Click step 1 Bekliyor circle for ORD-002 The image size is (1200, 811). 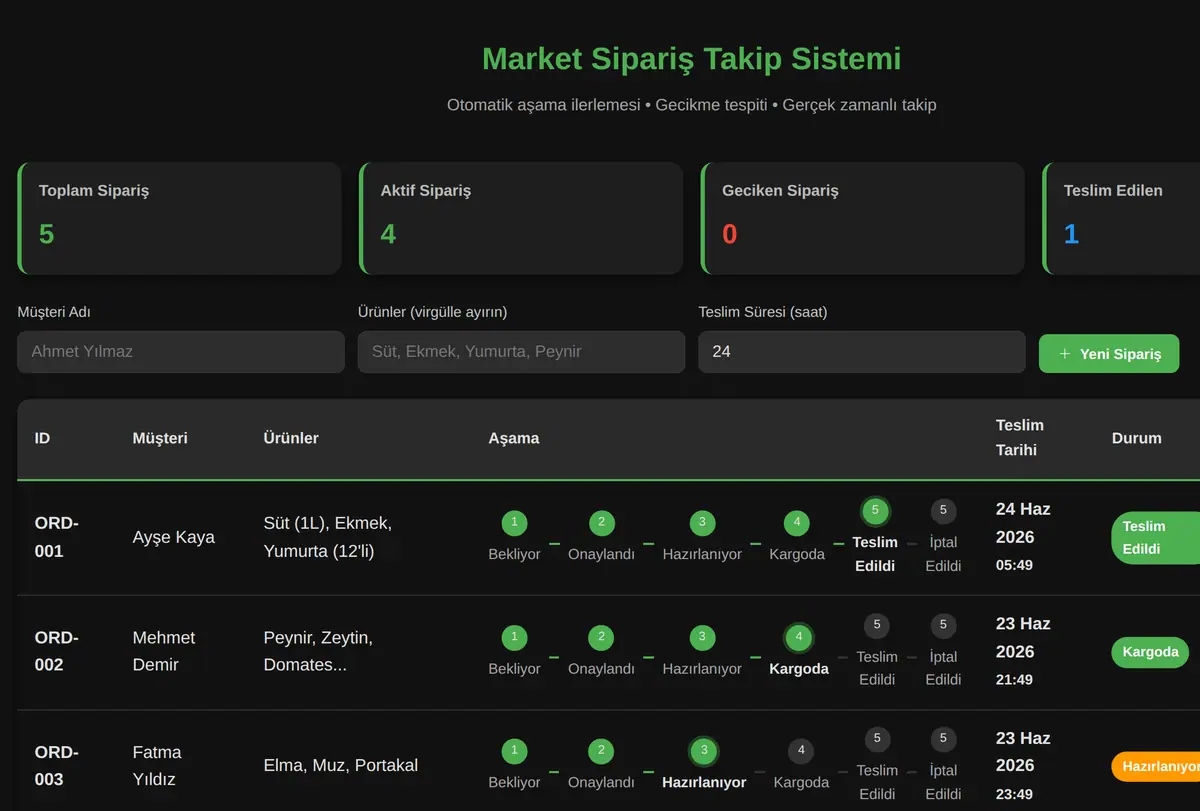[514, 637]
